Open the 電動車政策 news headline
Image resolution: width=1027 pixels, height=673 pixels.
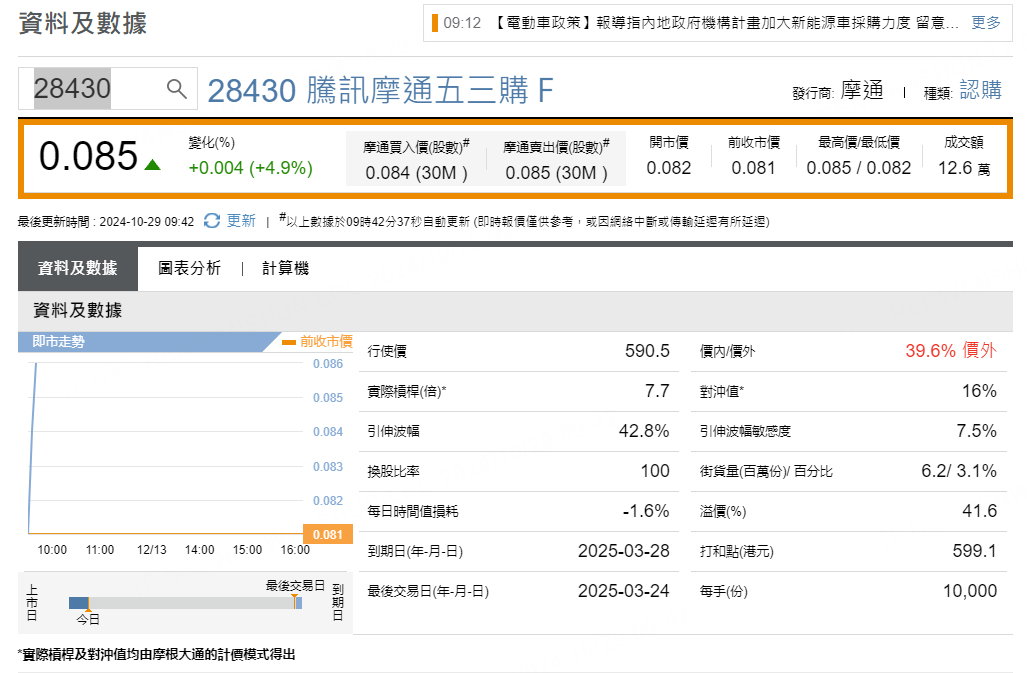point(725,23)
